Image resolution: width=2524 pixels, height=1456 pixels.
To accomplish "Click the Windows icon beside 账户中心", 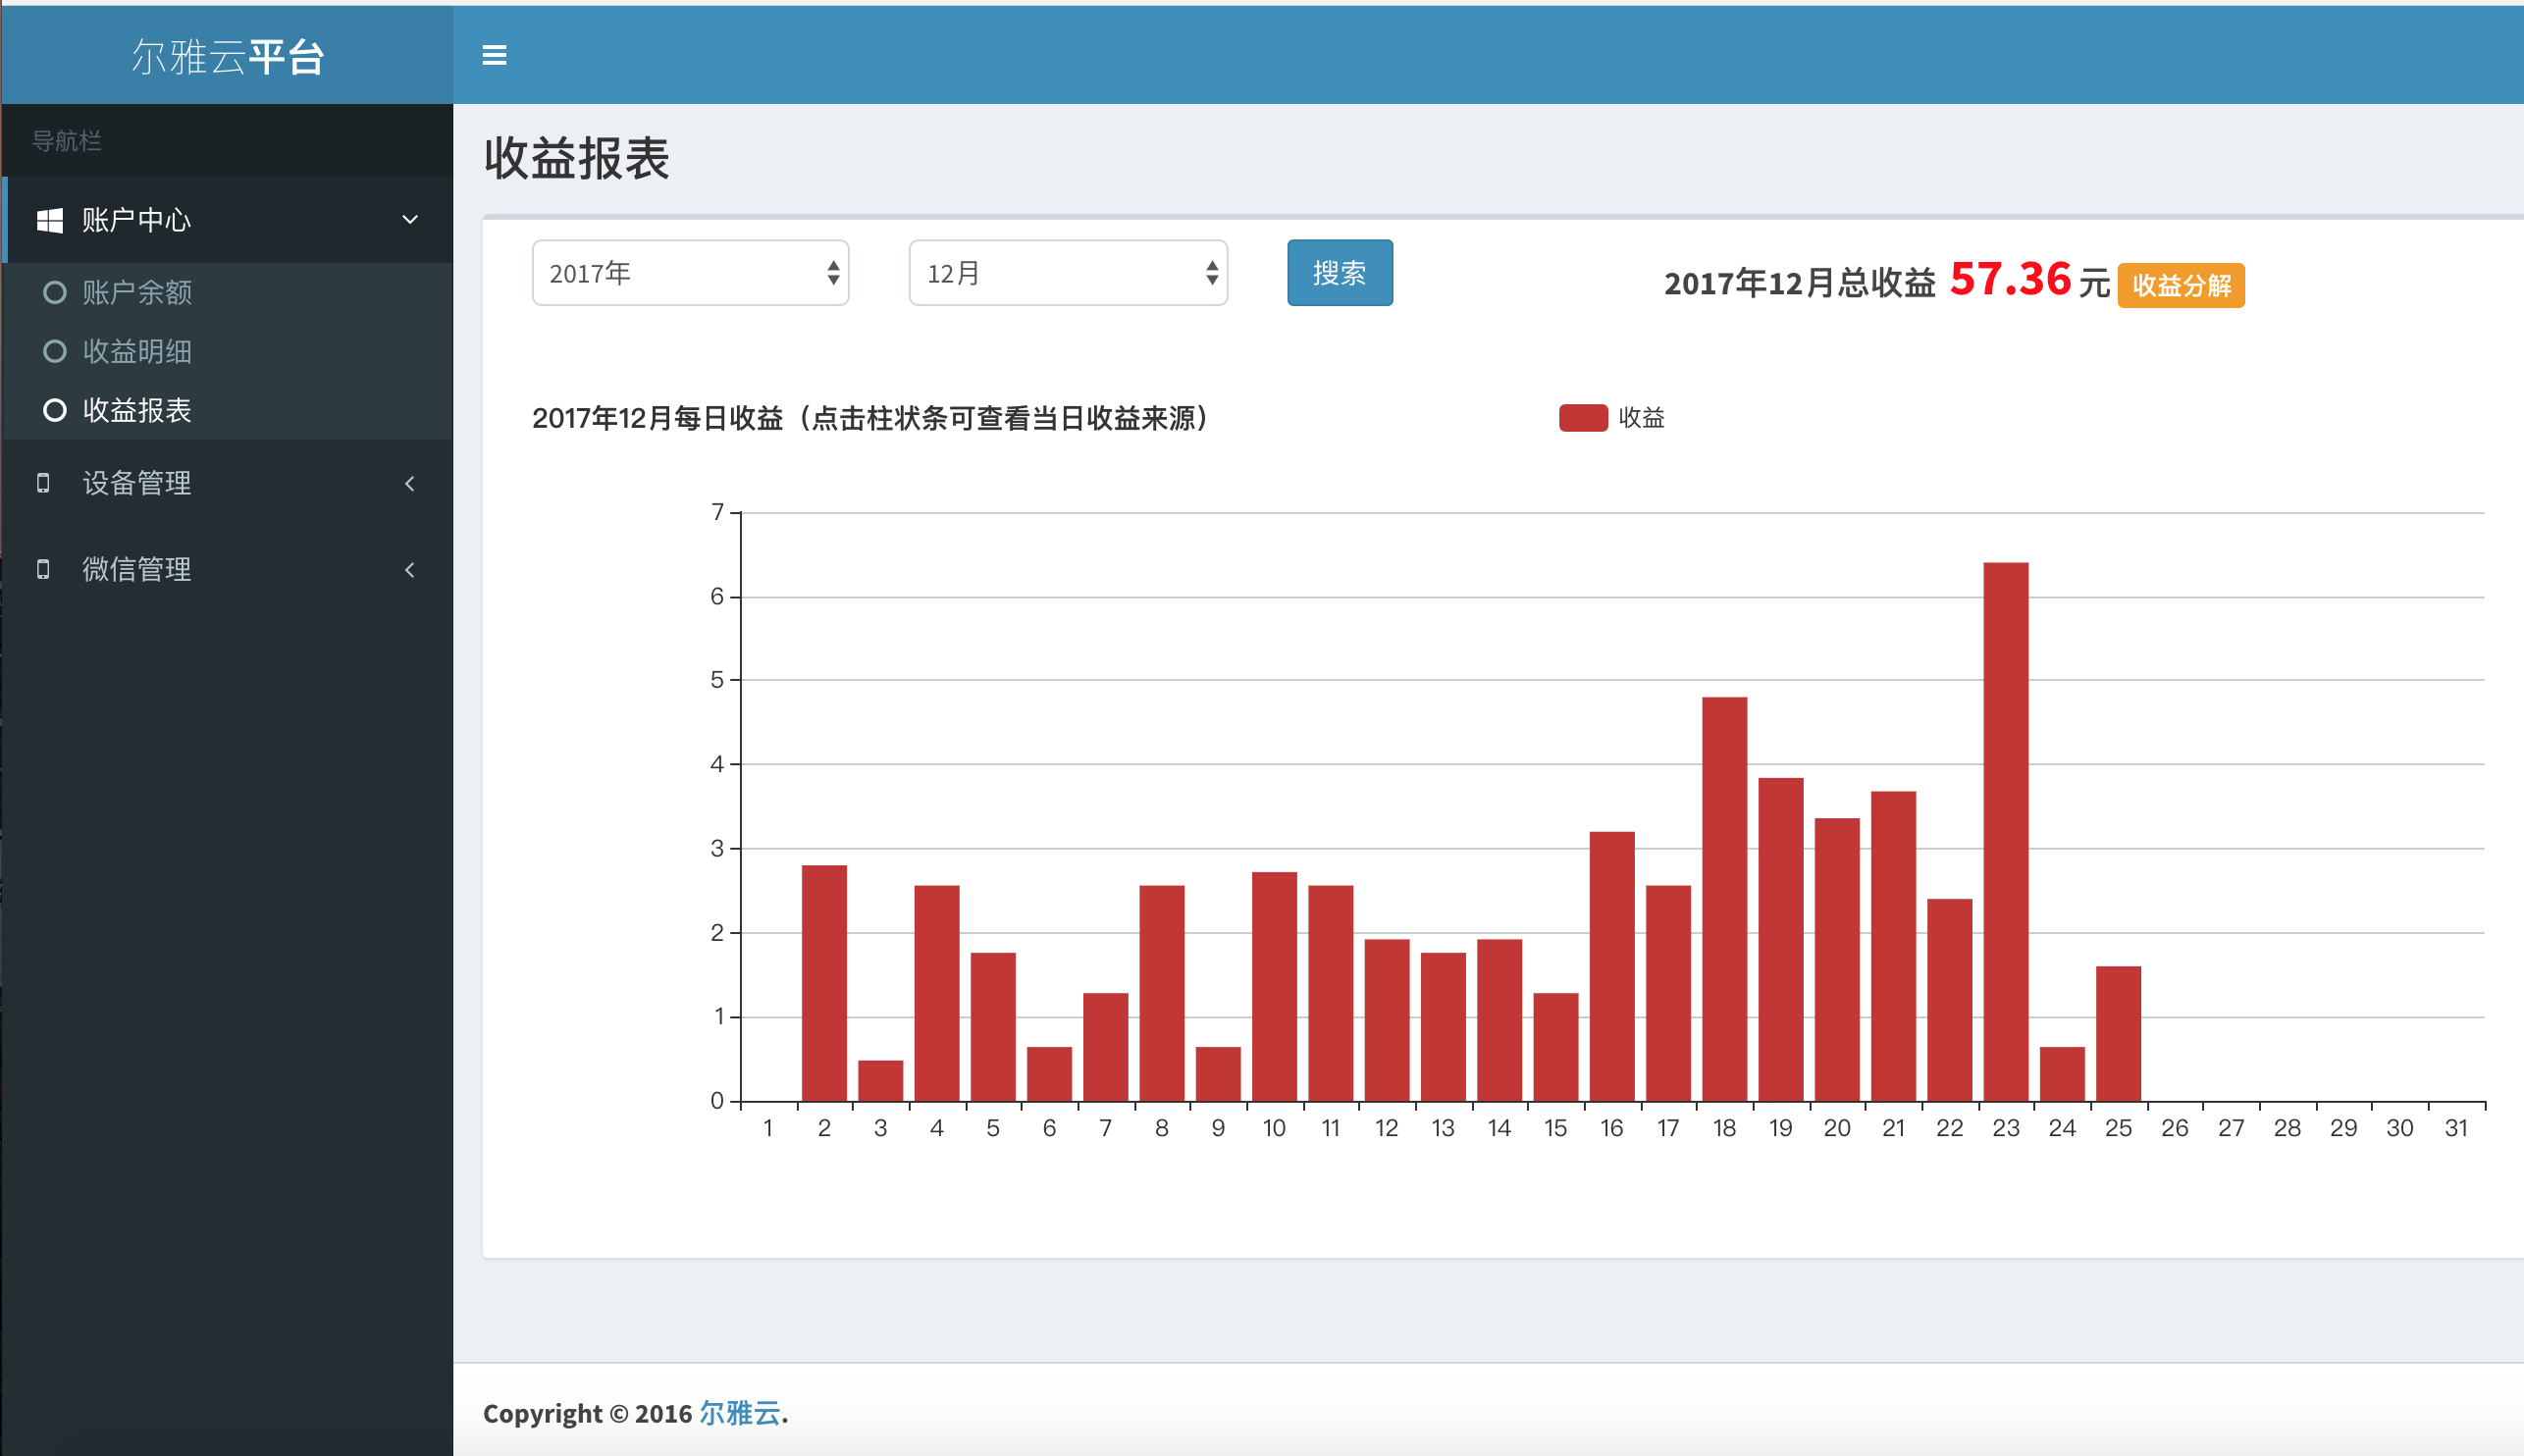I will tap(49, 220).
